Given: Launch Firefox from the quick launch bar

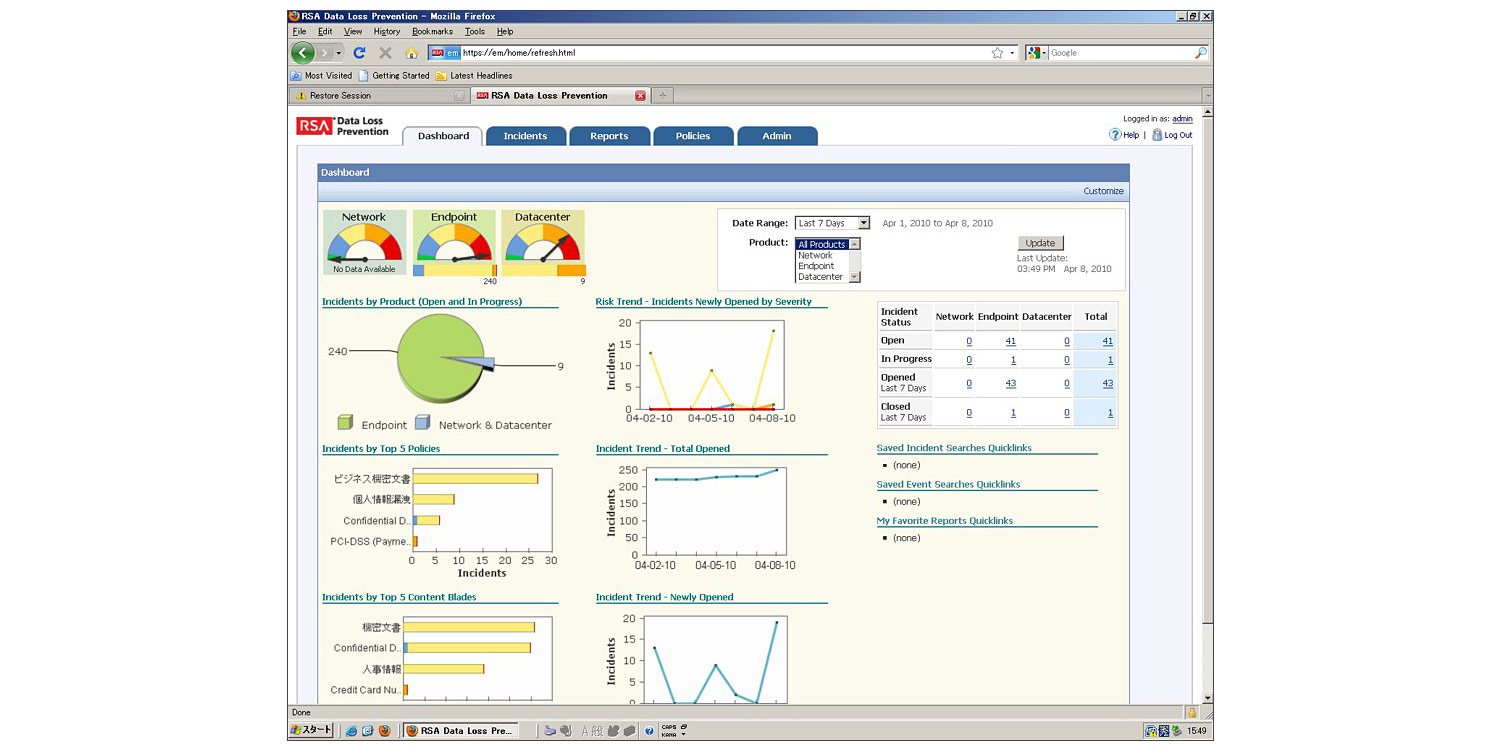Looking at the screenshot, I should coord(383,731).
